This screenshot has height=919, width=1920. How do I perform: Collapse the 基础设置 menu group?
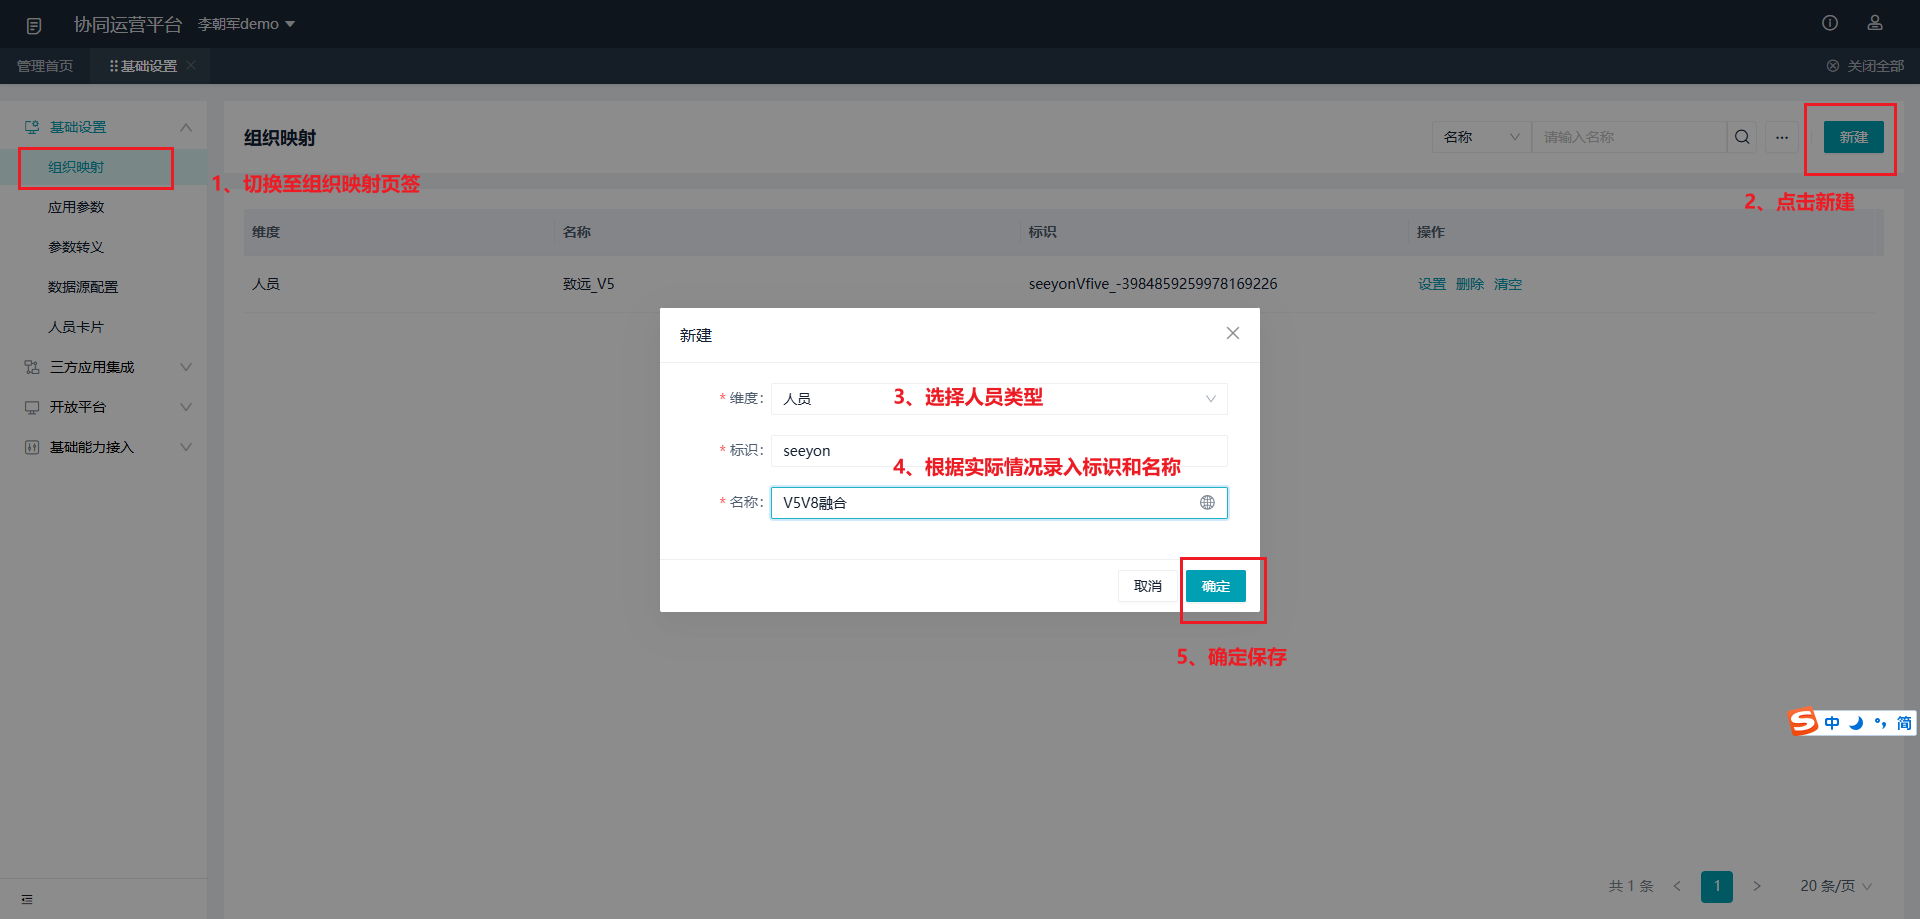[x=186, y=127]
